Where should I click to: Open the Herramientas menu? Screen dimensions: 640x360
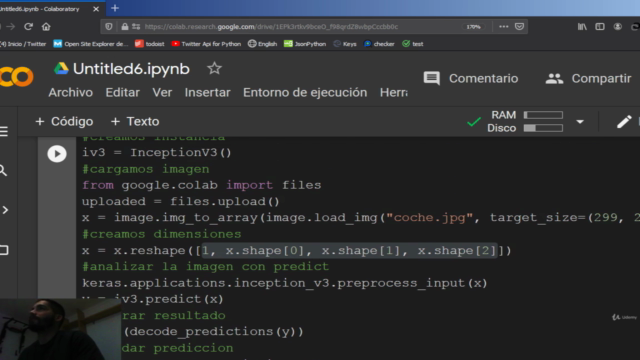393,93
